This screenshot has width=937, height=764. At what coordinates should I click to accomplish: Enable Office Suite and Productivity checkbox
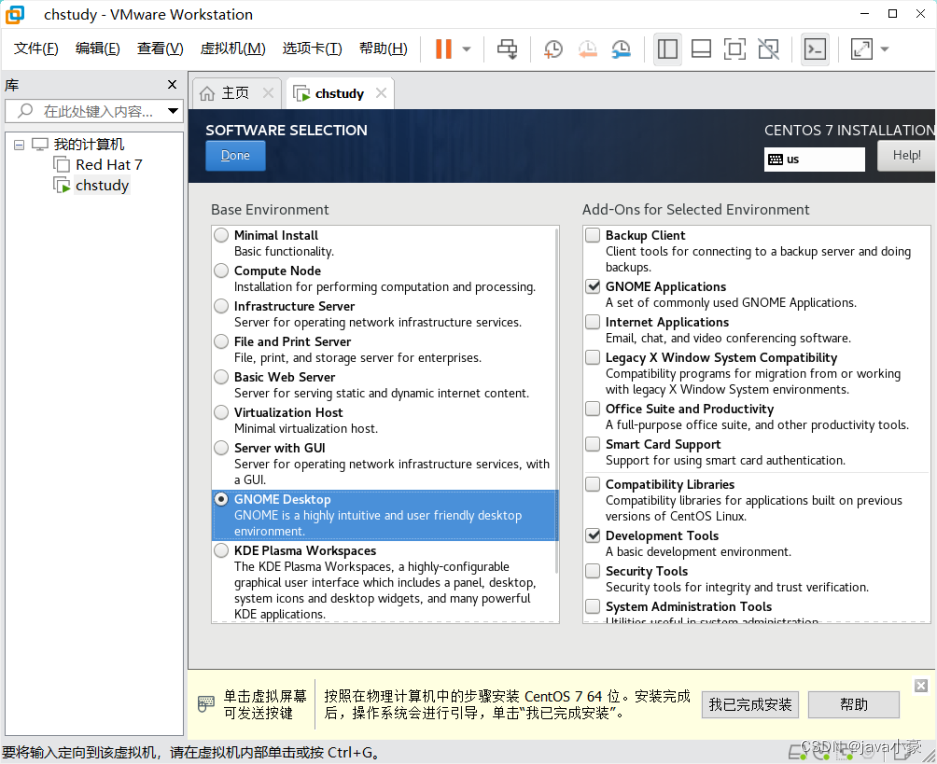click(592, 408)
